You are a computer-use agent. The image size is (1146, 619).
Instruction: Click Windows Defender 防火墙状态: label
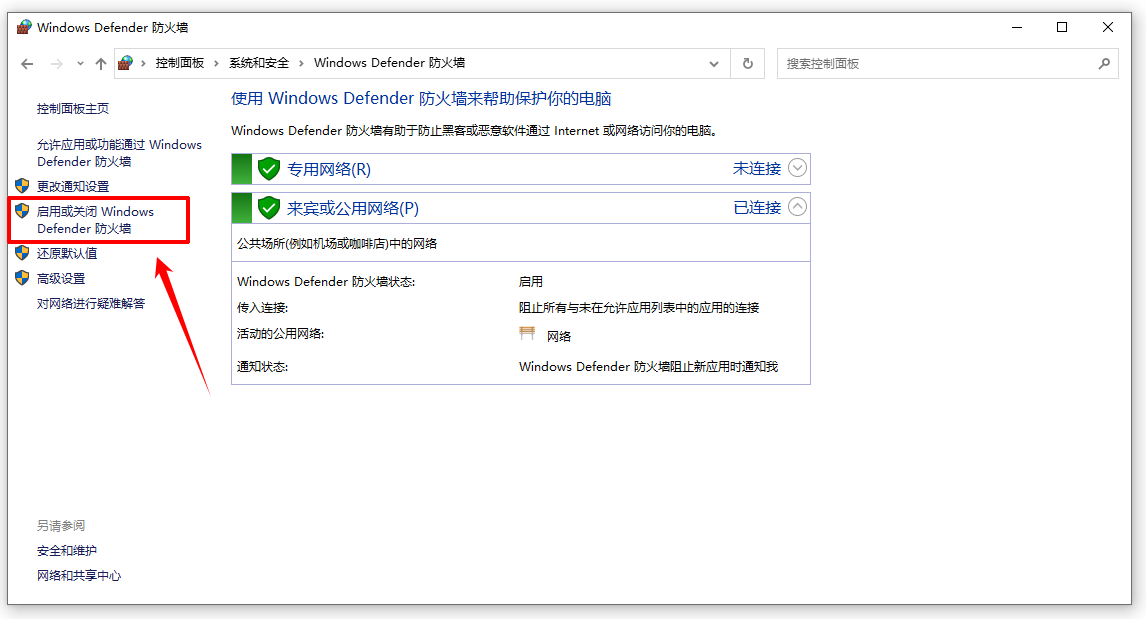click(x=326, y=281)
